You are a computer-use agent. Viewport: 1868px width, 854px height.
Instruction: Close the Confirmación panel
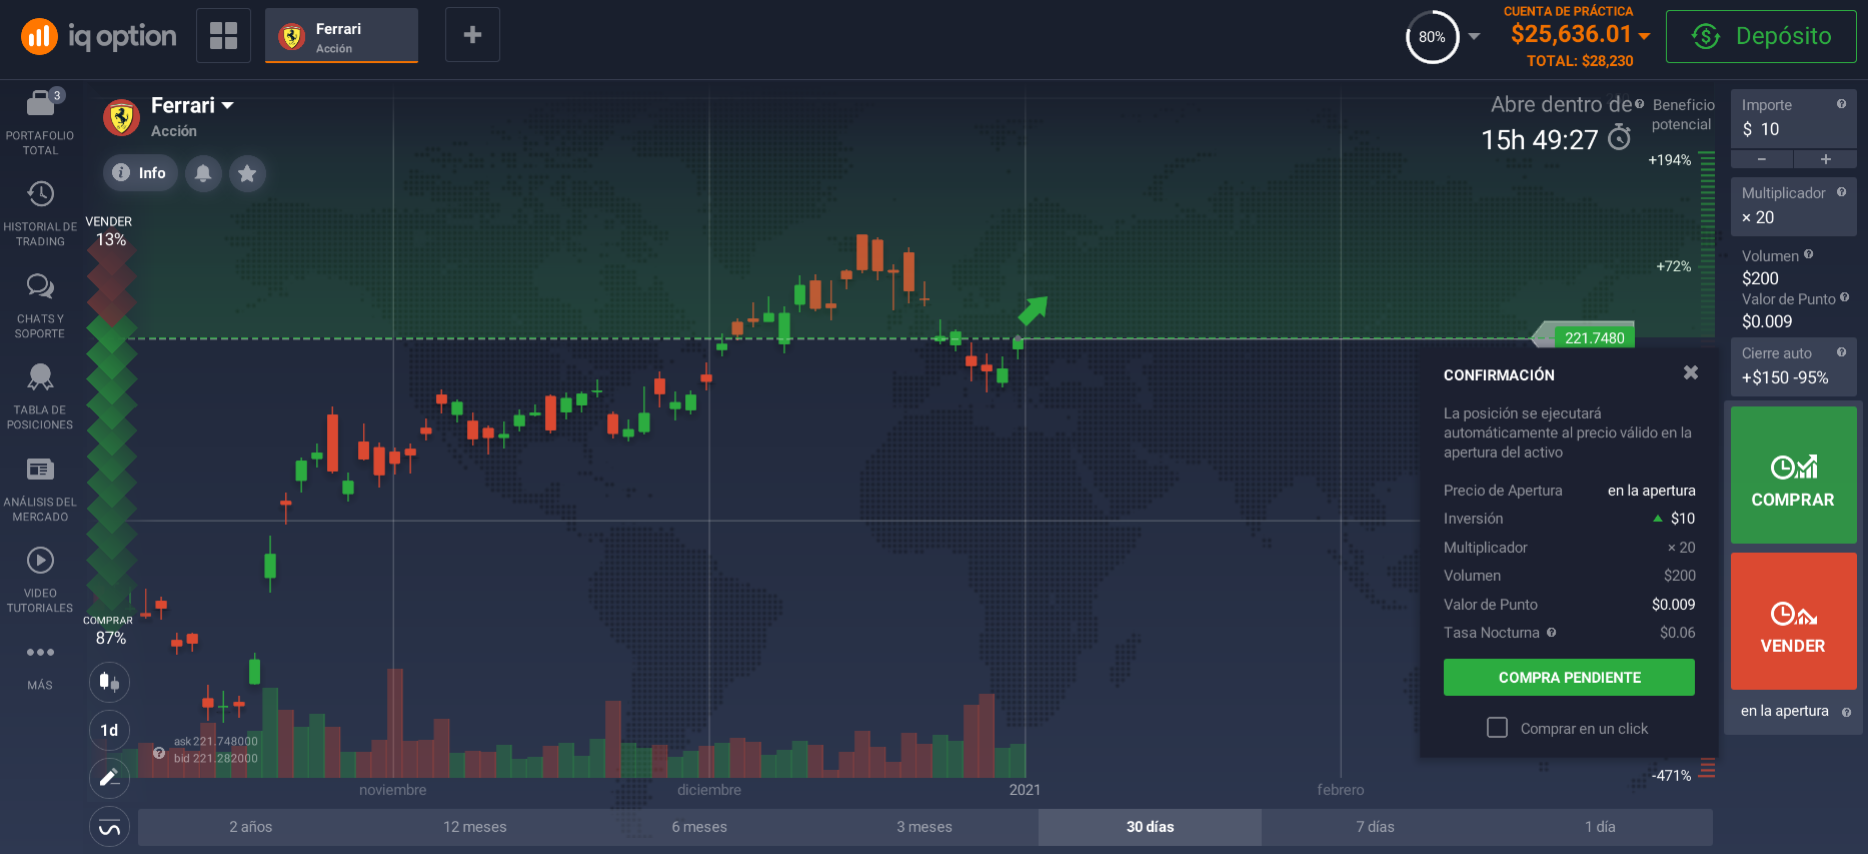[1690, 373]
